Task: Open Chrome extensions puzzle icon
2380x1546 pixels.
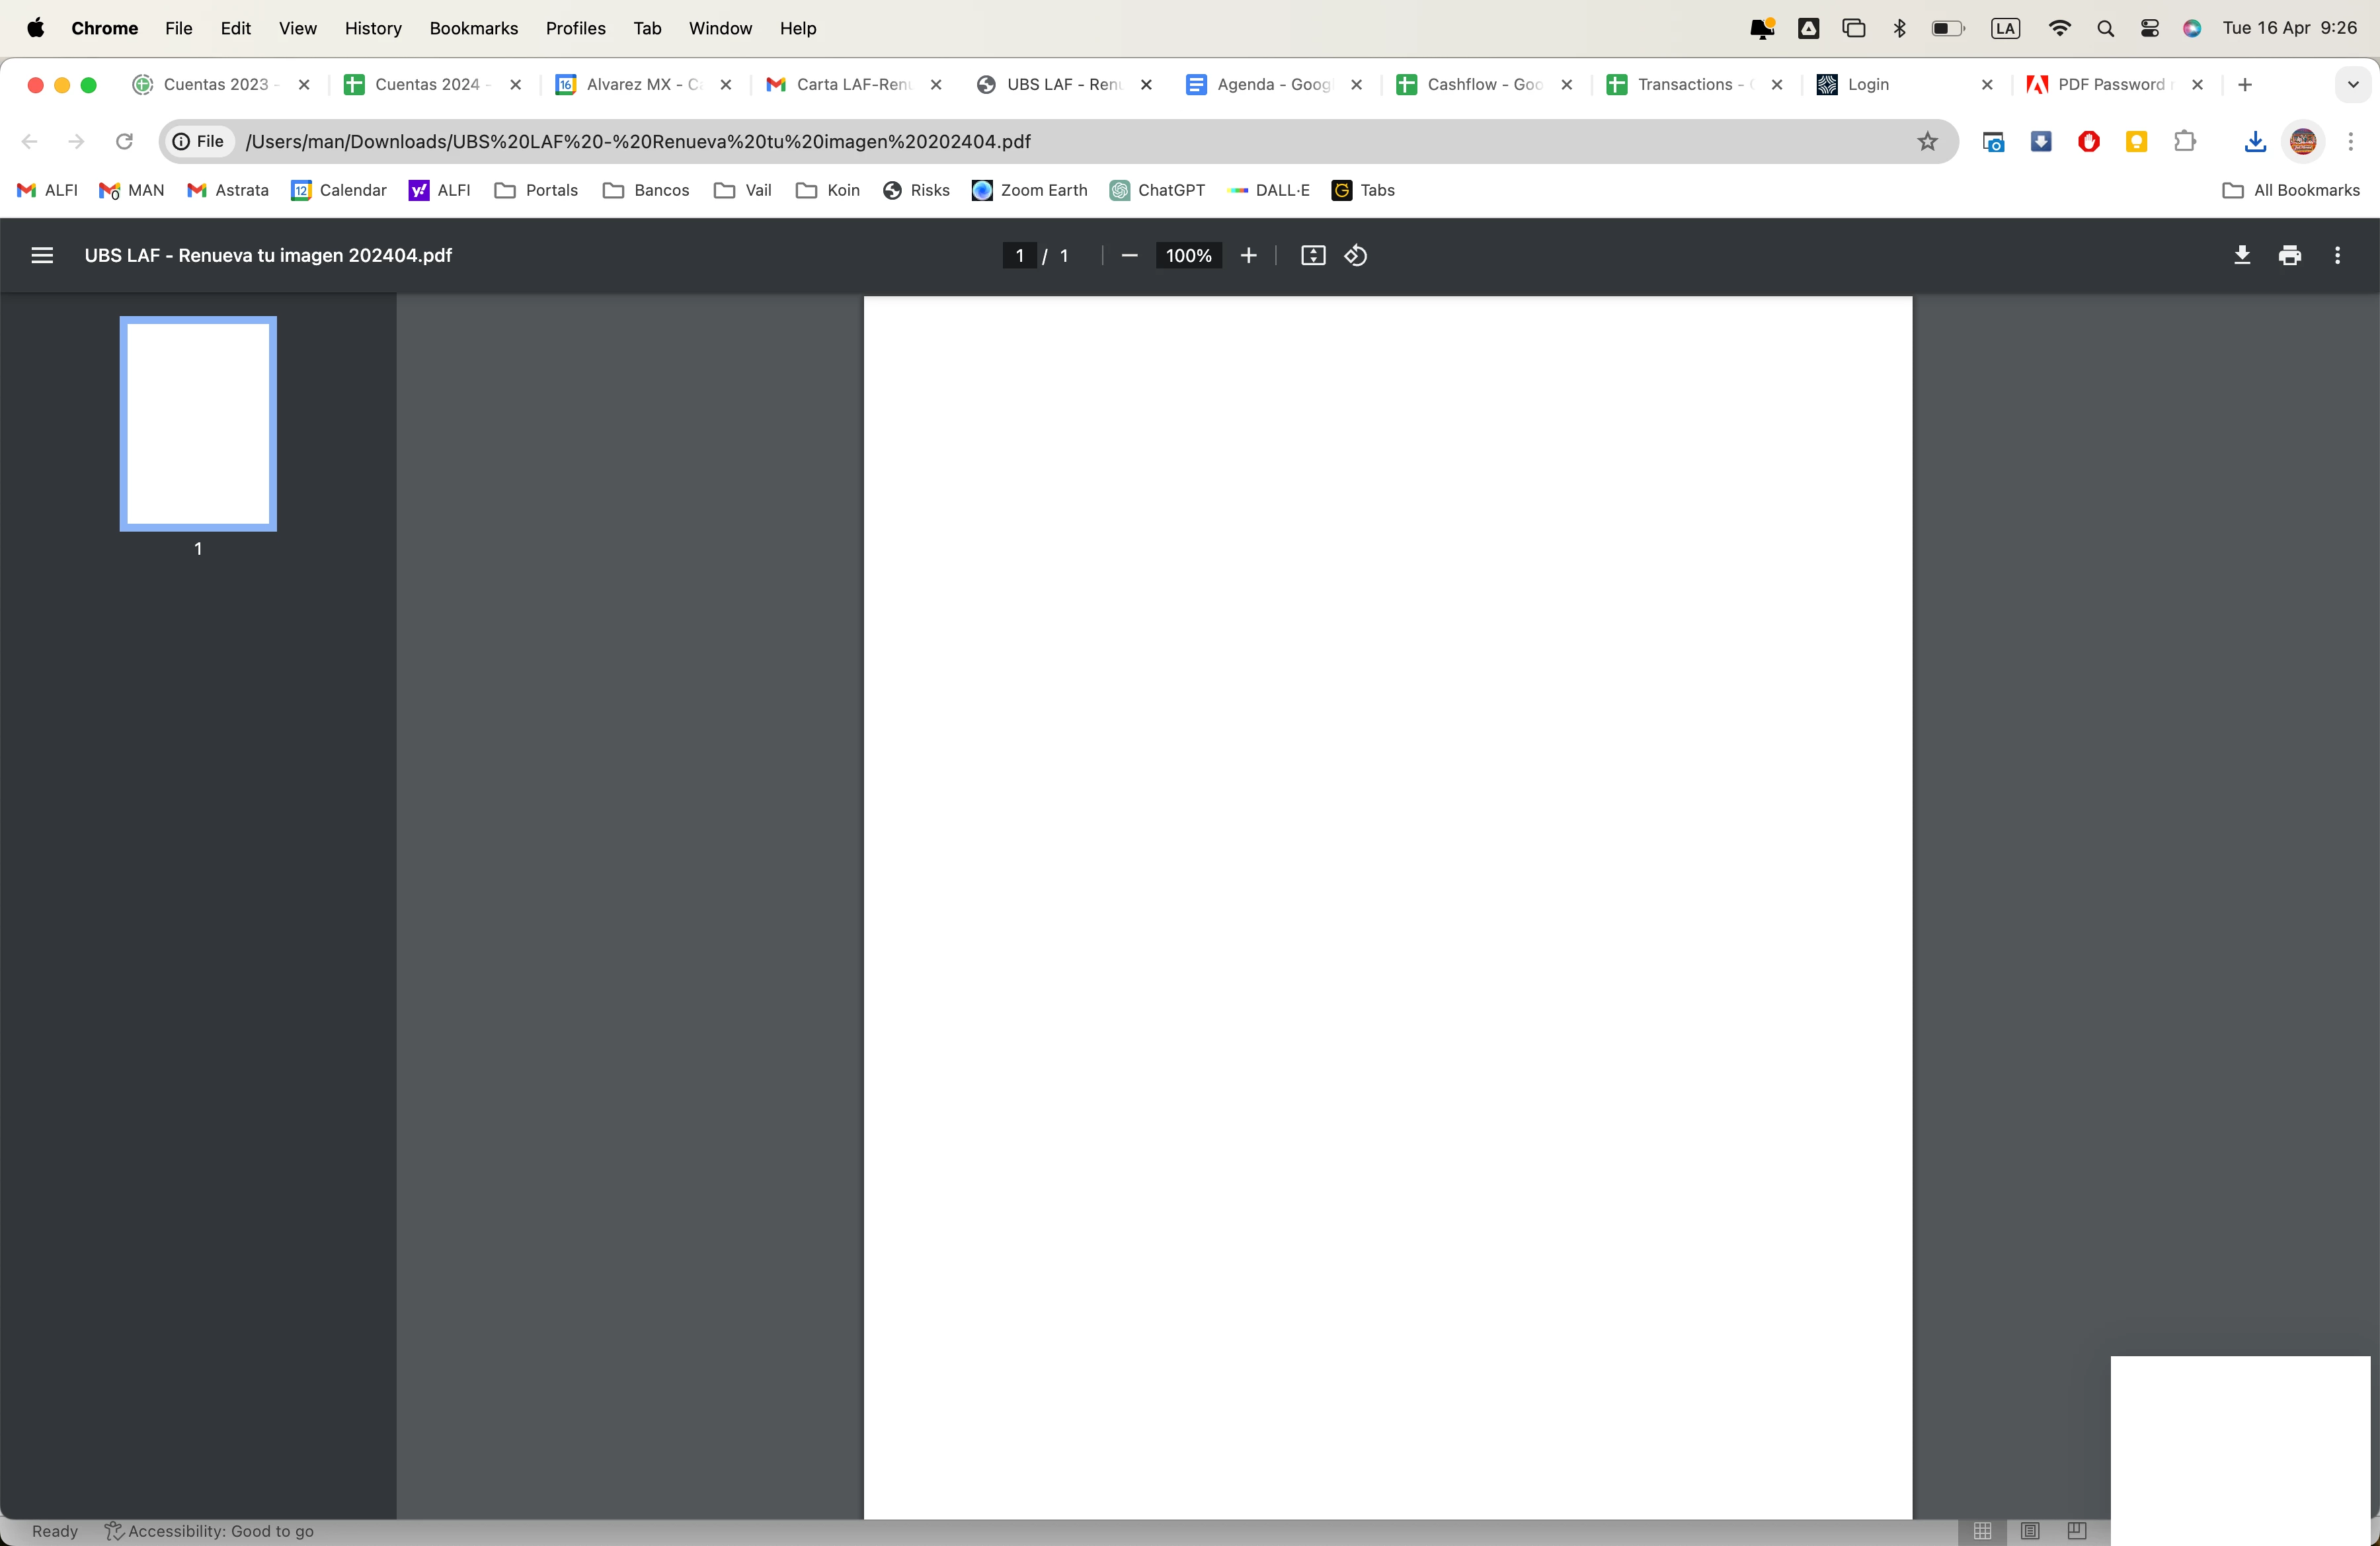Action: [2184, 142]
